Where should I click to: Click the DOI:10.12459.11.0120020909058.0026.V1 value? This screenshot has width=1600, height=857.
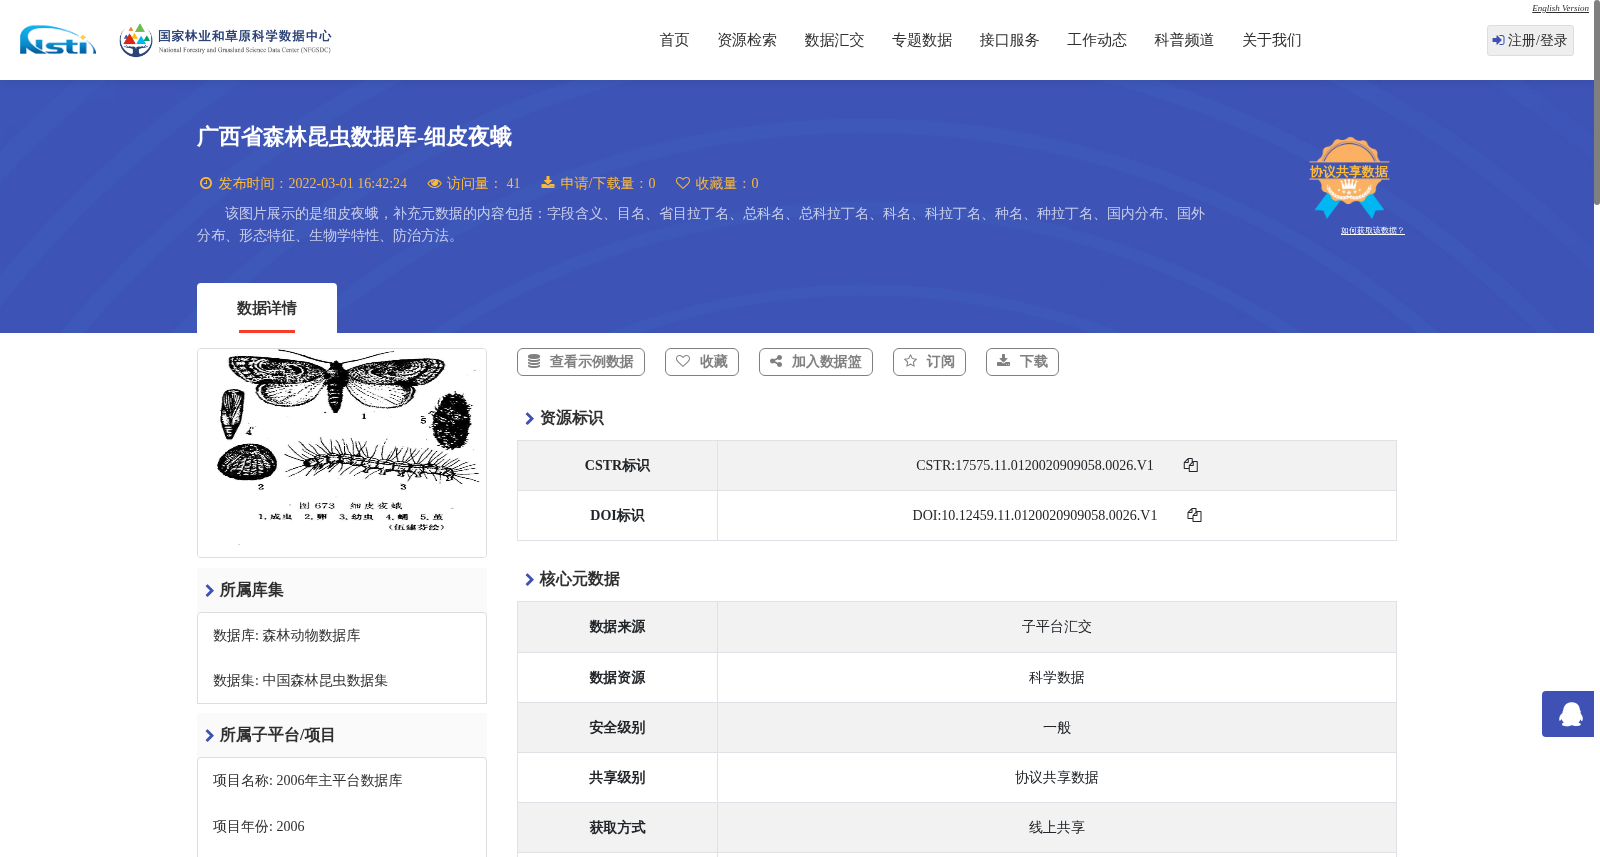click(x=1035, y=516)
